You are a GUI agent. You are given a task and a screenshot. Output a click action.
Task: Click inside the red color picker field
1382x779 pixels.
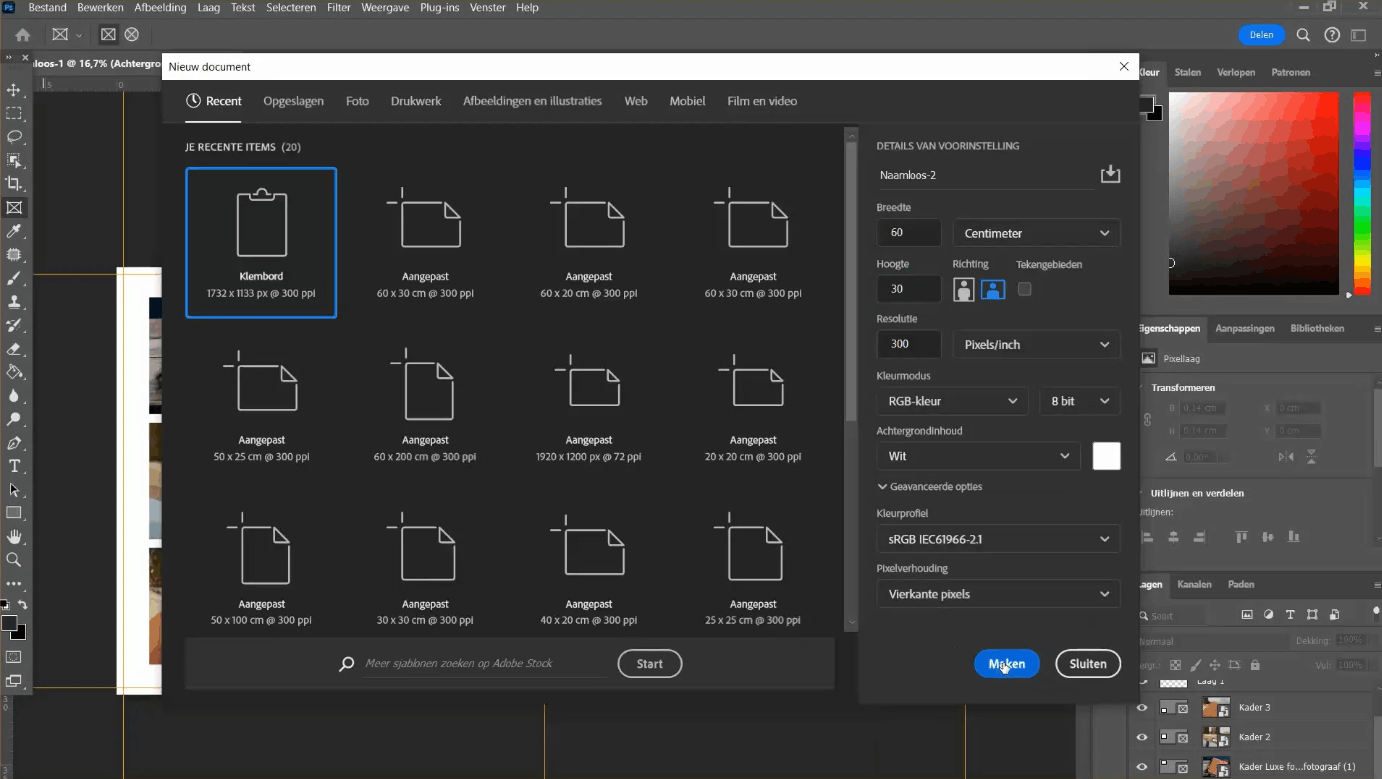tap(1254, 193)
